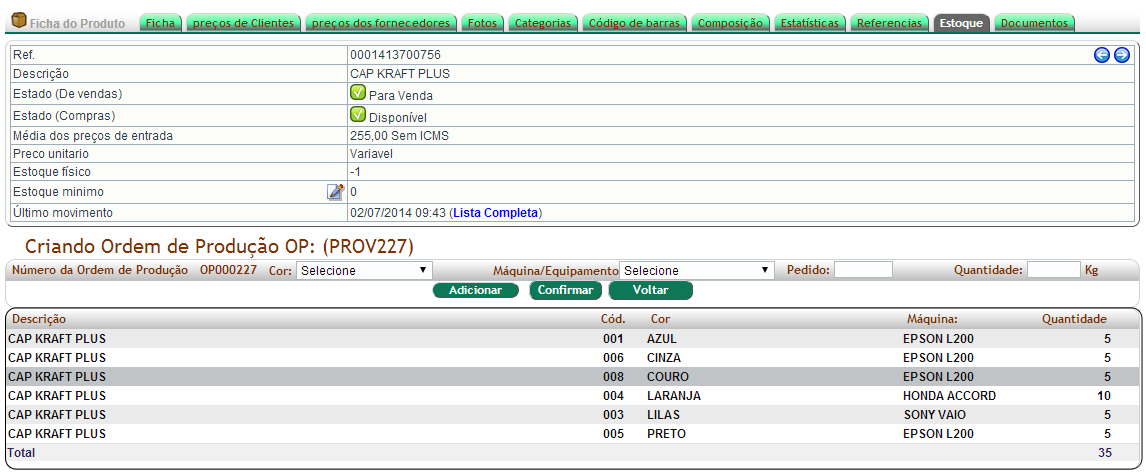1146x476 pixels.
Task: View the Documentos tab
Action: coord(1034,23)
